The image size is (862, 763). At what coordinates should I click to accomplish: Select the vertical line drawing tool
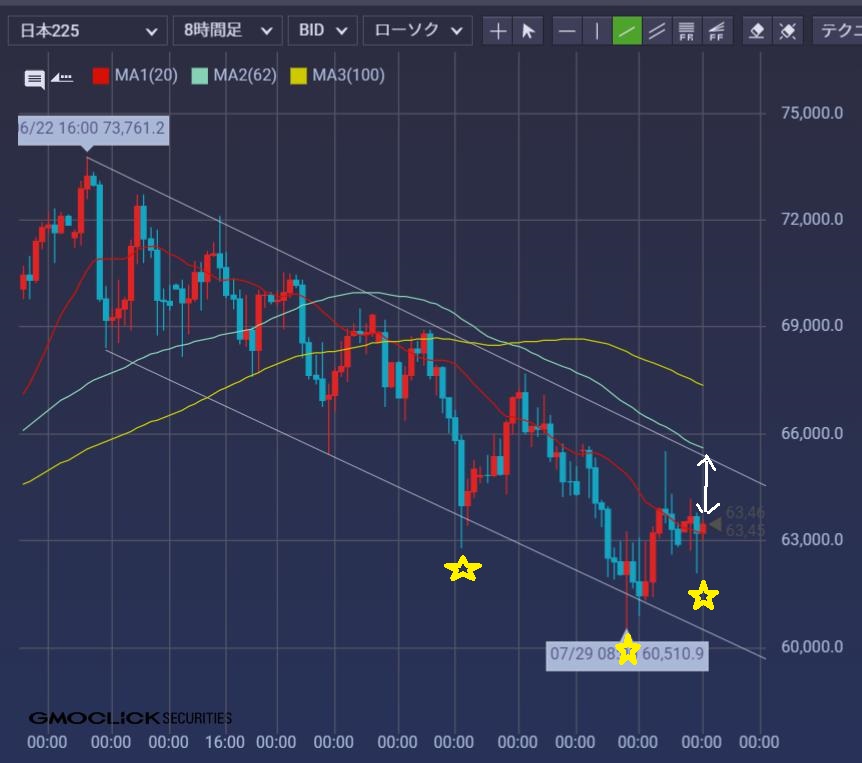[x=597, y=31]
